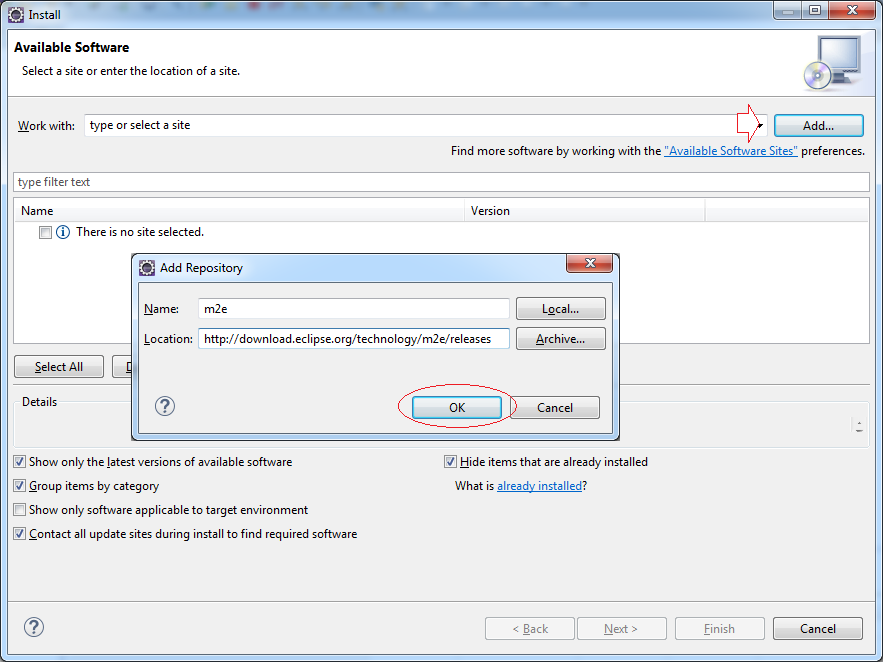
Task: Cancel the Install wizard
Action: pyautogui.click(x=818, y=629)
